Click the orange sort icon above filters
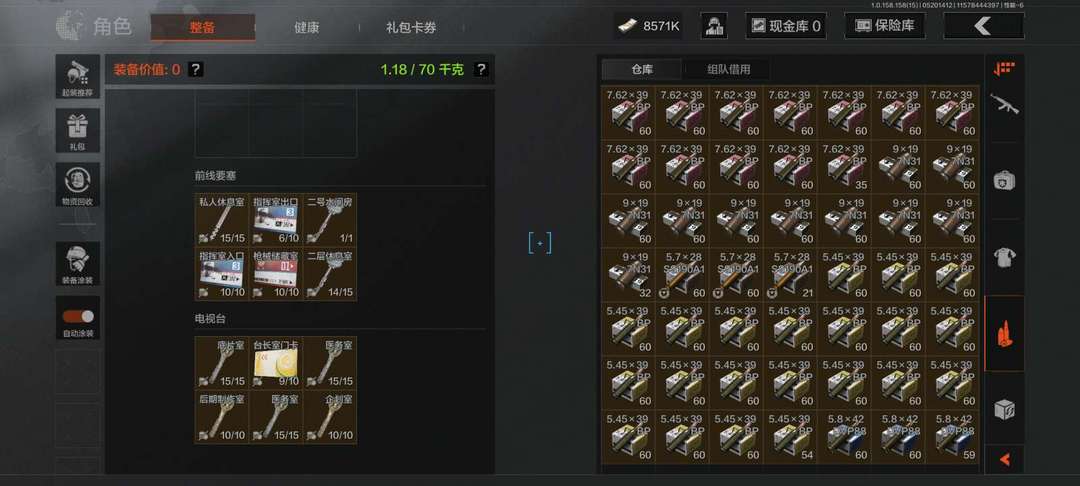The width and height of the screenshot is (1080, 486). (1004, 68)
